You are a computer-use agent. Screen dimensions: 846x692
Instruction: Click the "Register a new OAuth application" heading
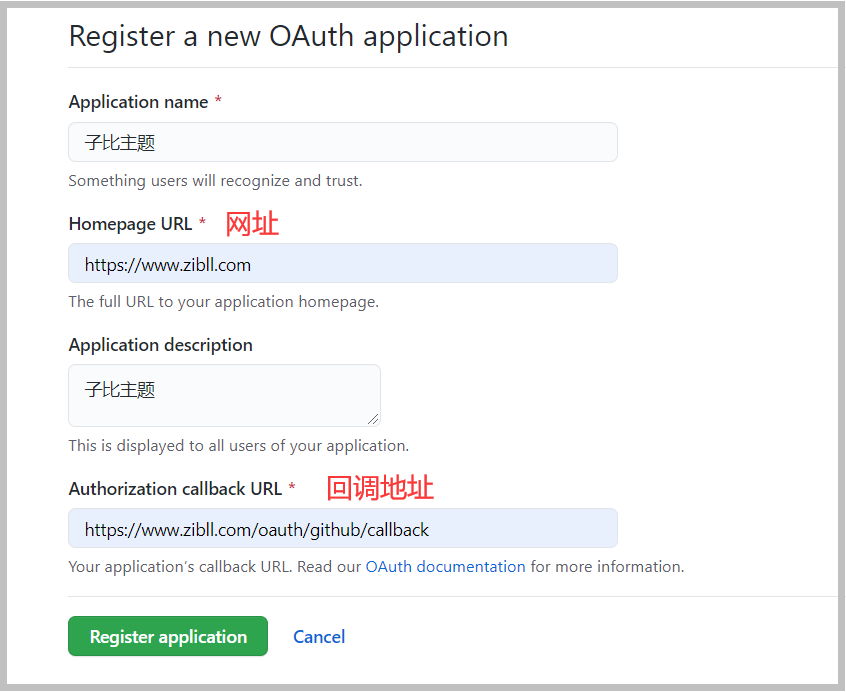coord(288,36)
